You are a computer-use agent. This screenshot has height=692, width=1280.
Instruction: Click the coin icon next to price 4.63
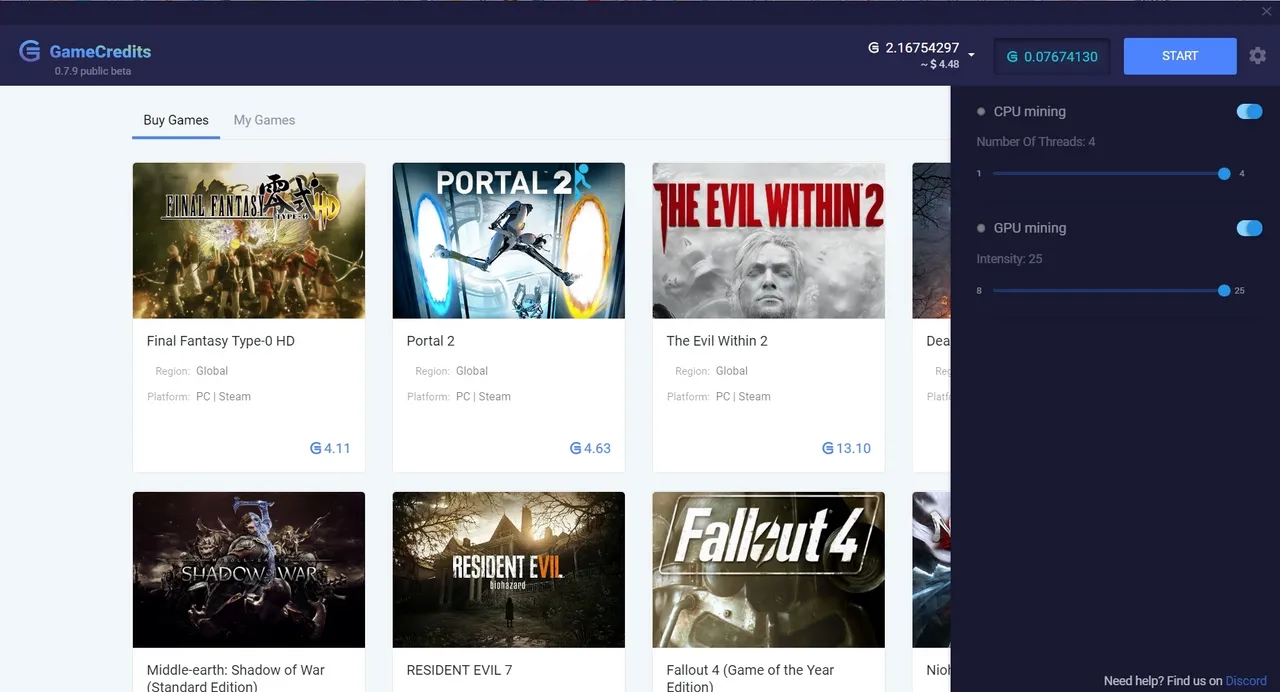tap(575, 449)
